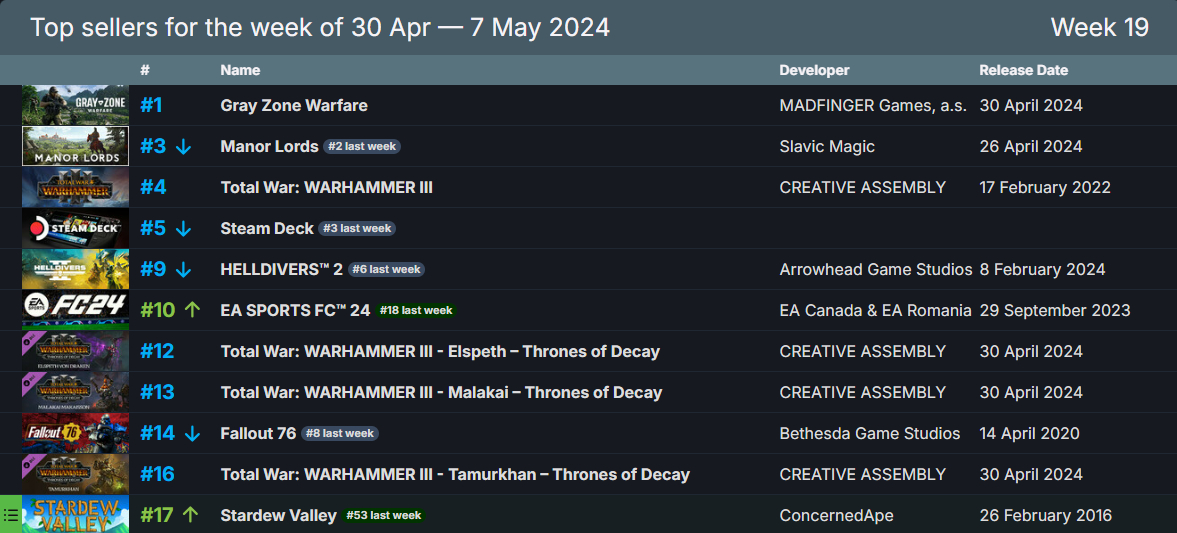
Task: Click the rank number #4
Action: pos(153,187)
